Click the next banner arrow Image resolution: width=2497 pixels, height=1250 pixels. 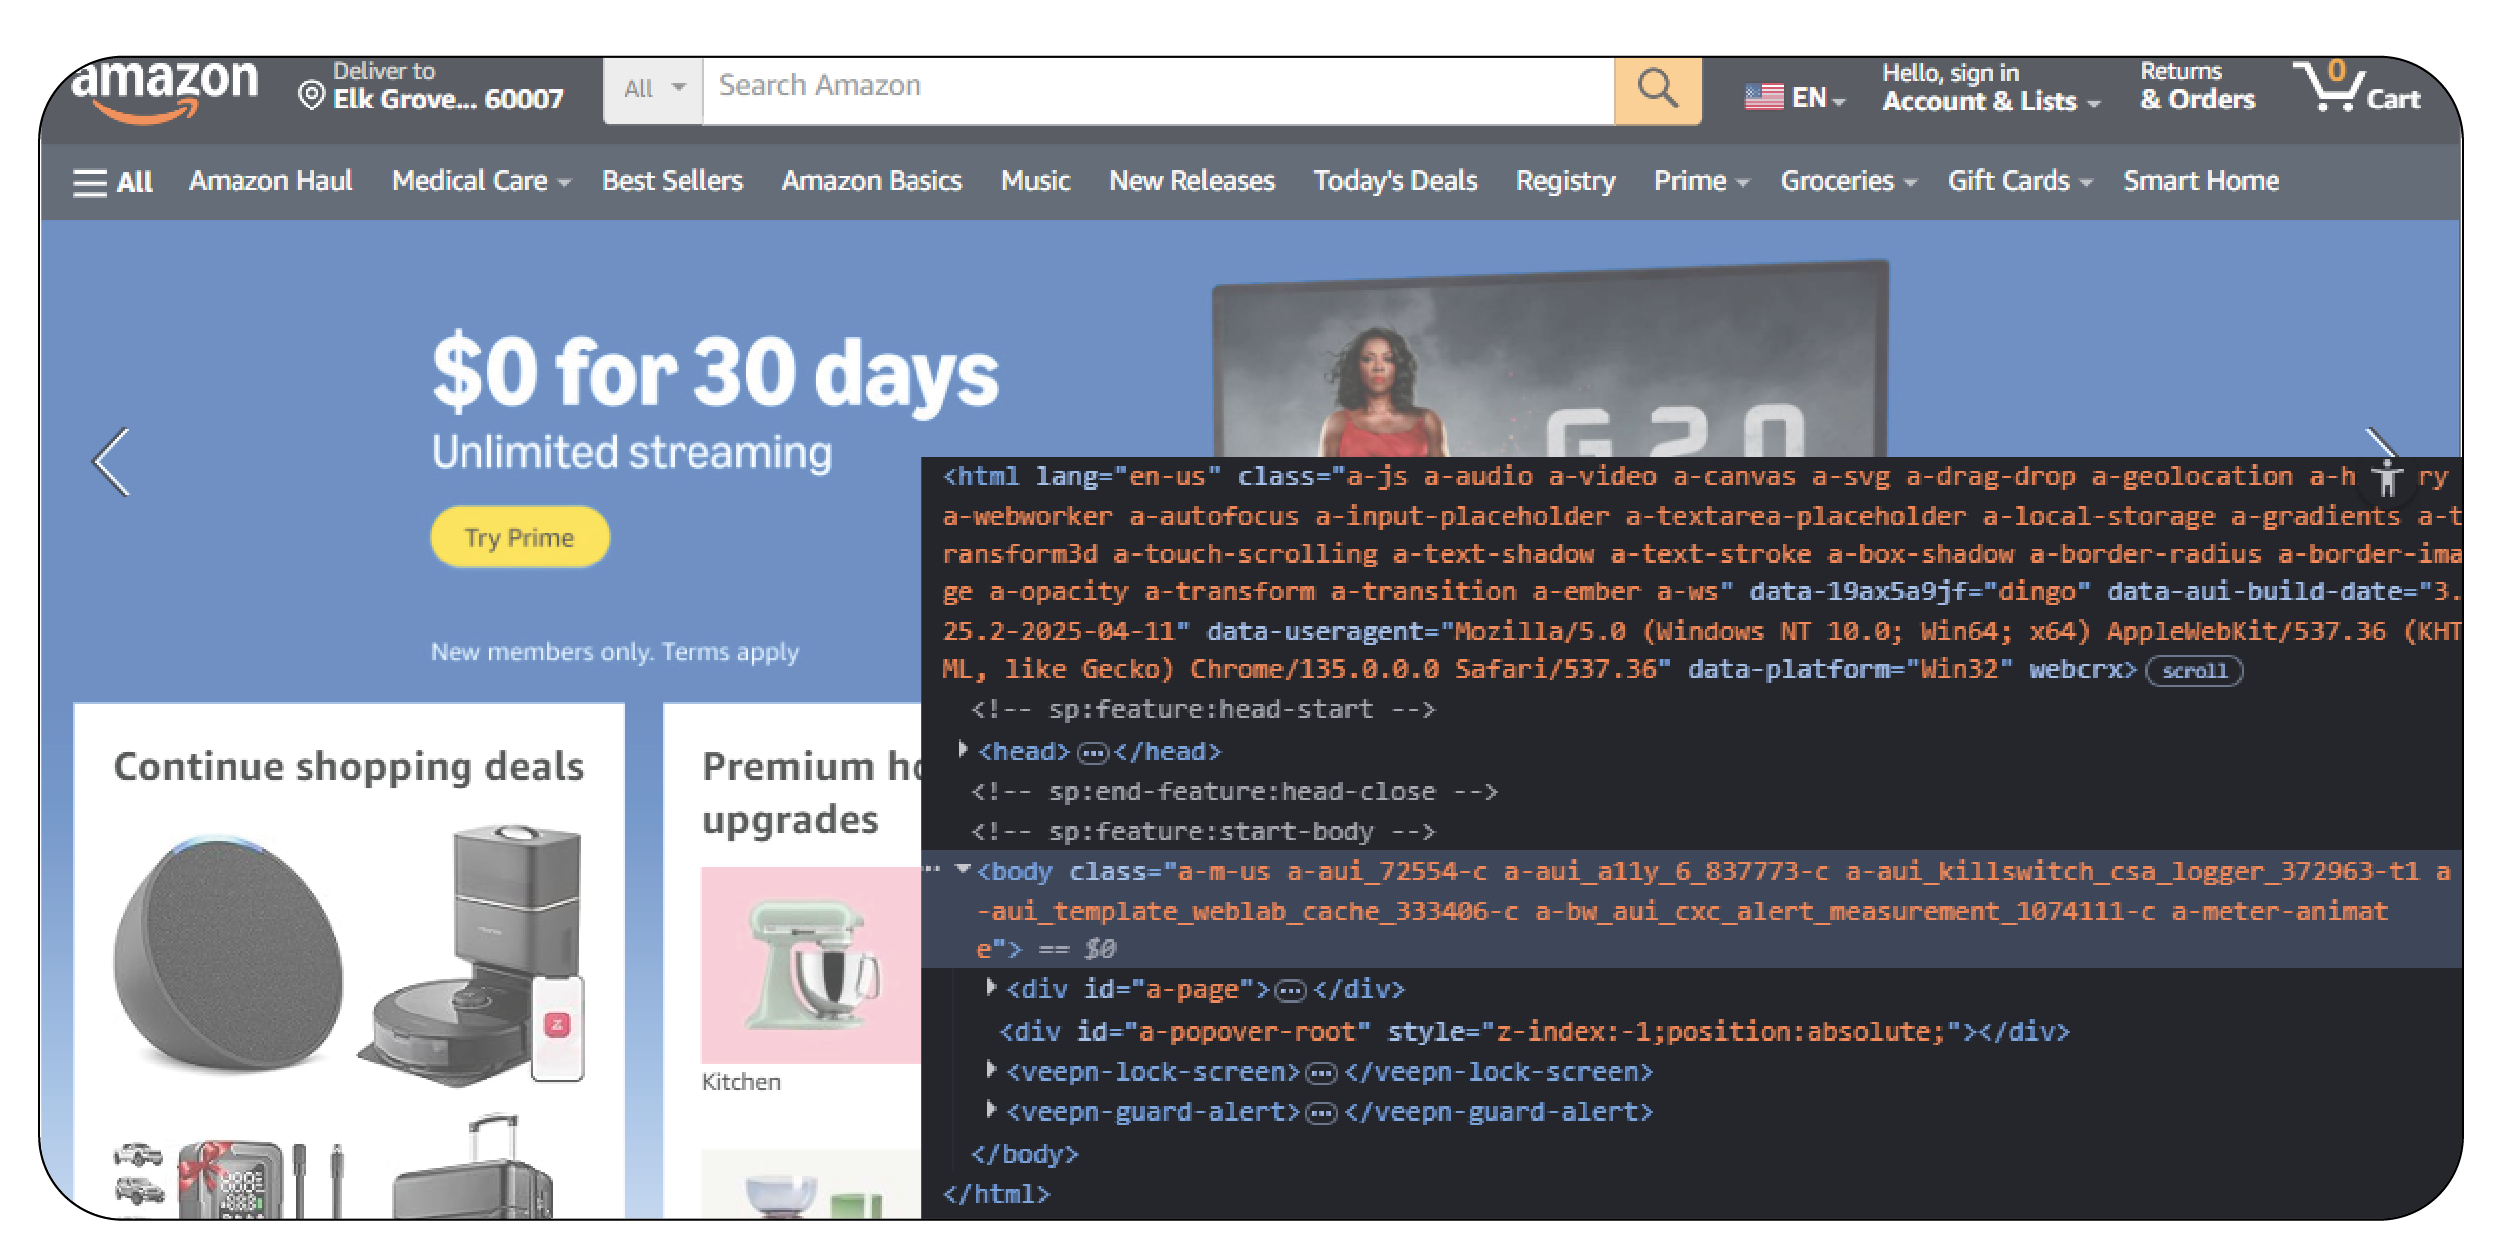[x=2380, y=443]
